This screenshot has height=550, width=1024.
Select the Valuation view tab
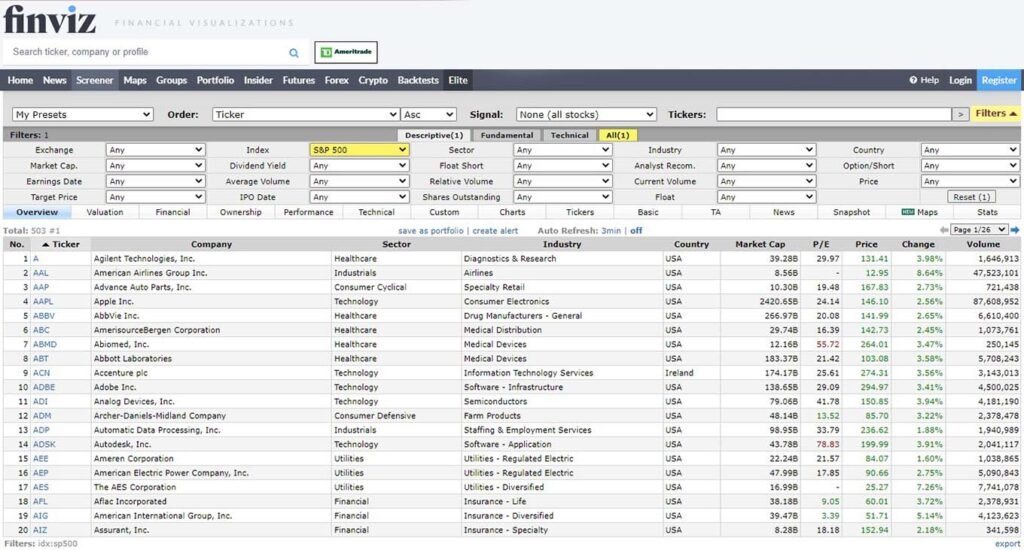104,212
